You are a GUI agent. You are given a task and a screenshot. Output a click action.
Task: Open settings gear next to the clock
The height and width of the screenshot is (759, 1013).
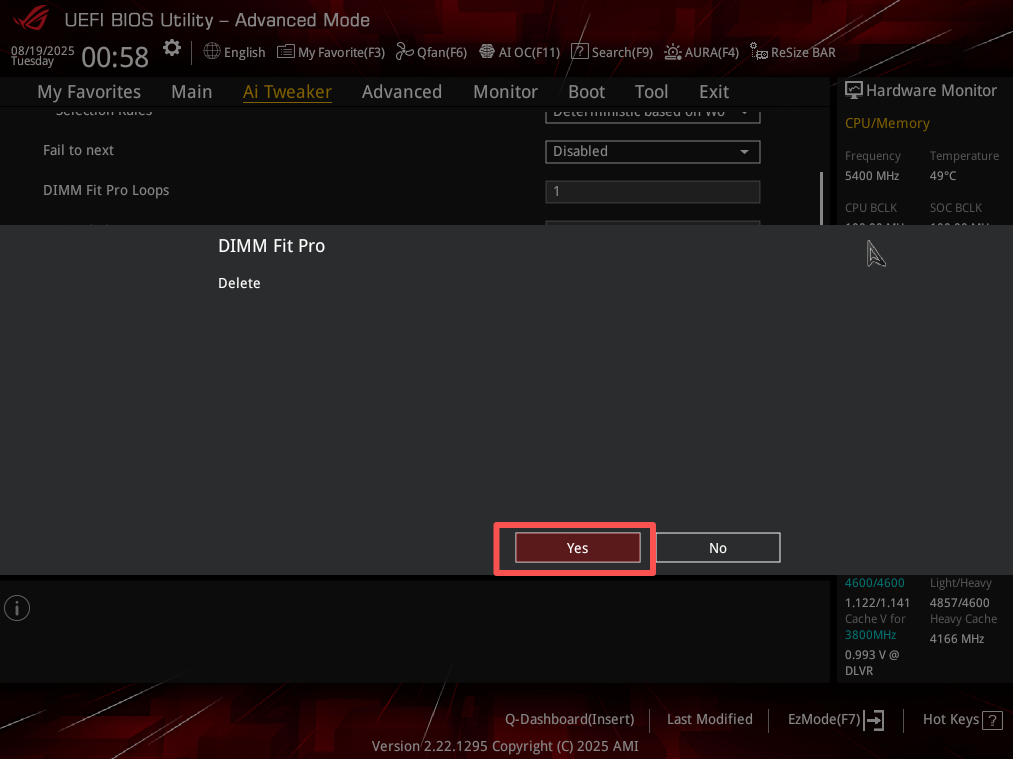tap(172, 48)
